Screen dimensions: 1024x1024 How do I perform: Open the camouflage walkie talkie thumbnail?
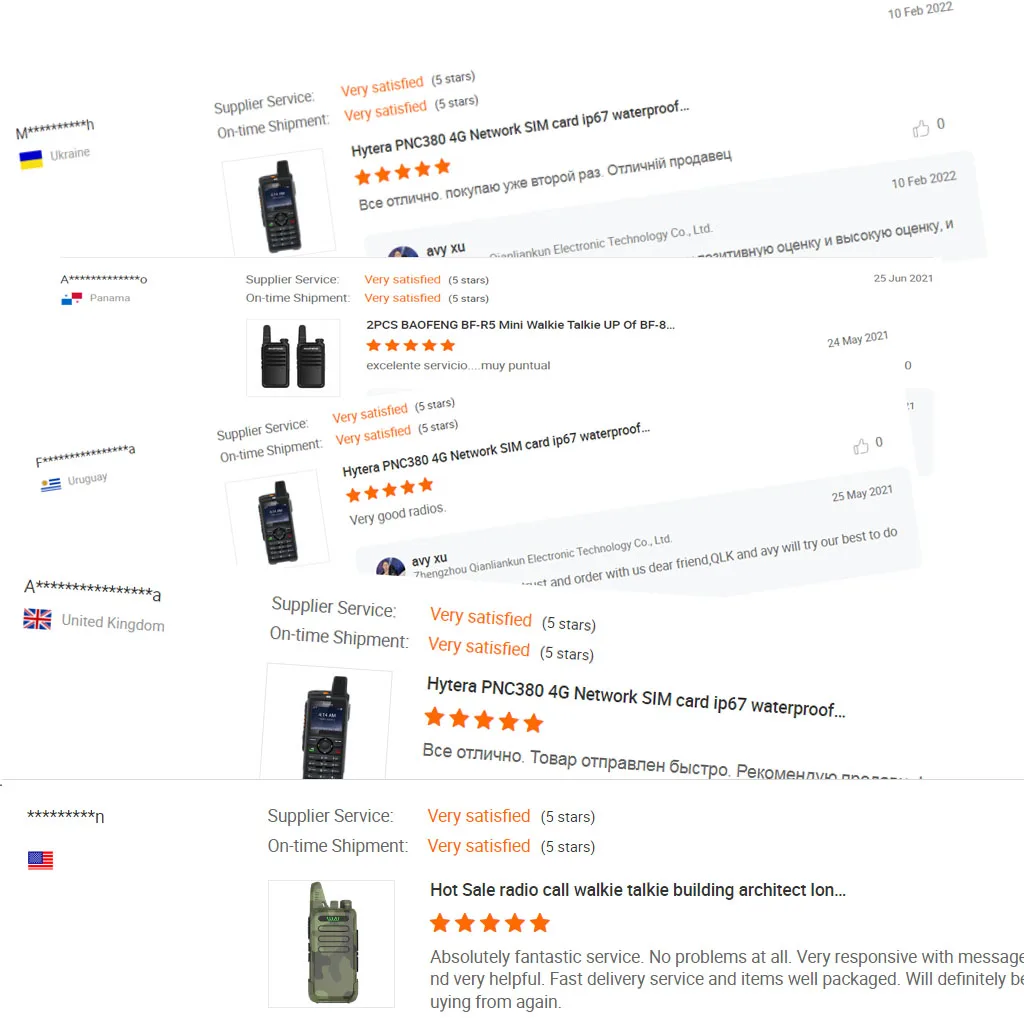331,944
